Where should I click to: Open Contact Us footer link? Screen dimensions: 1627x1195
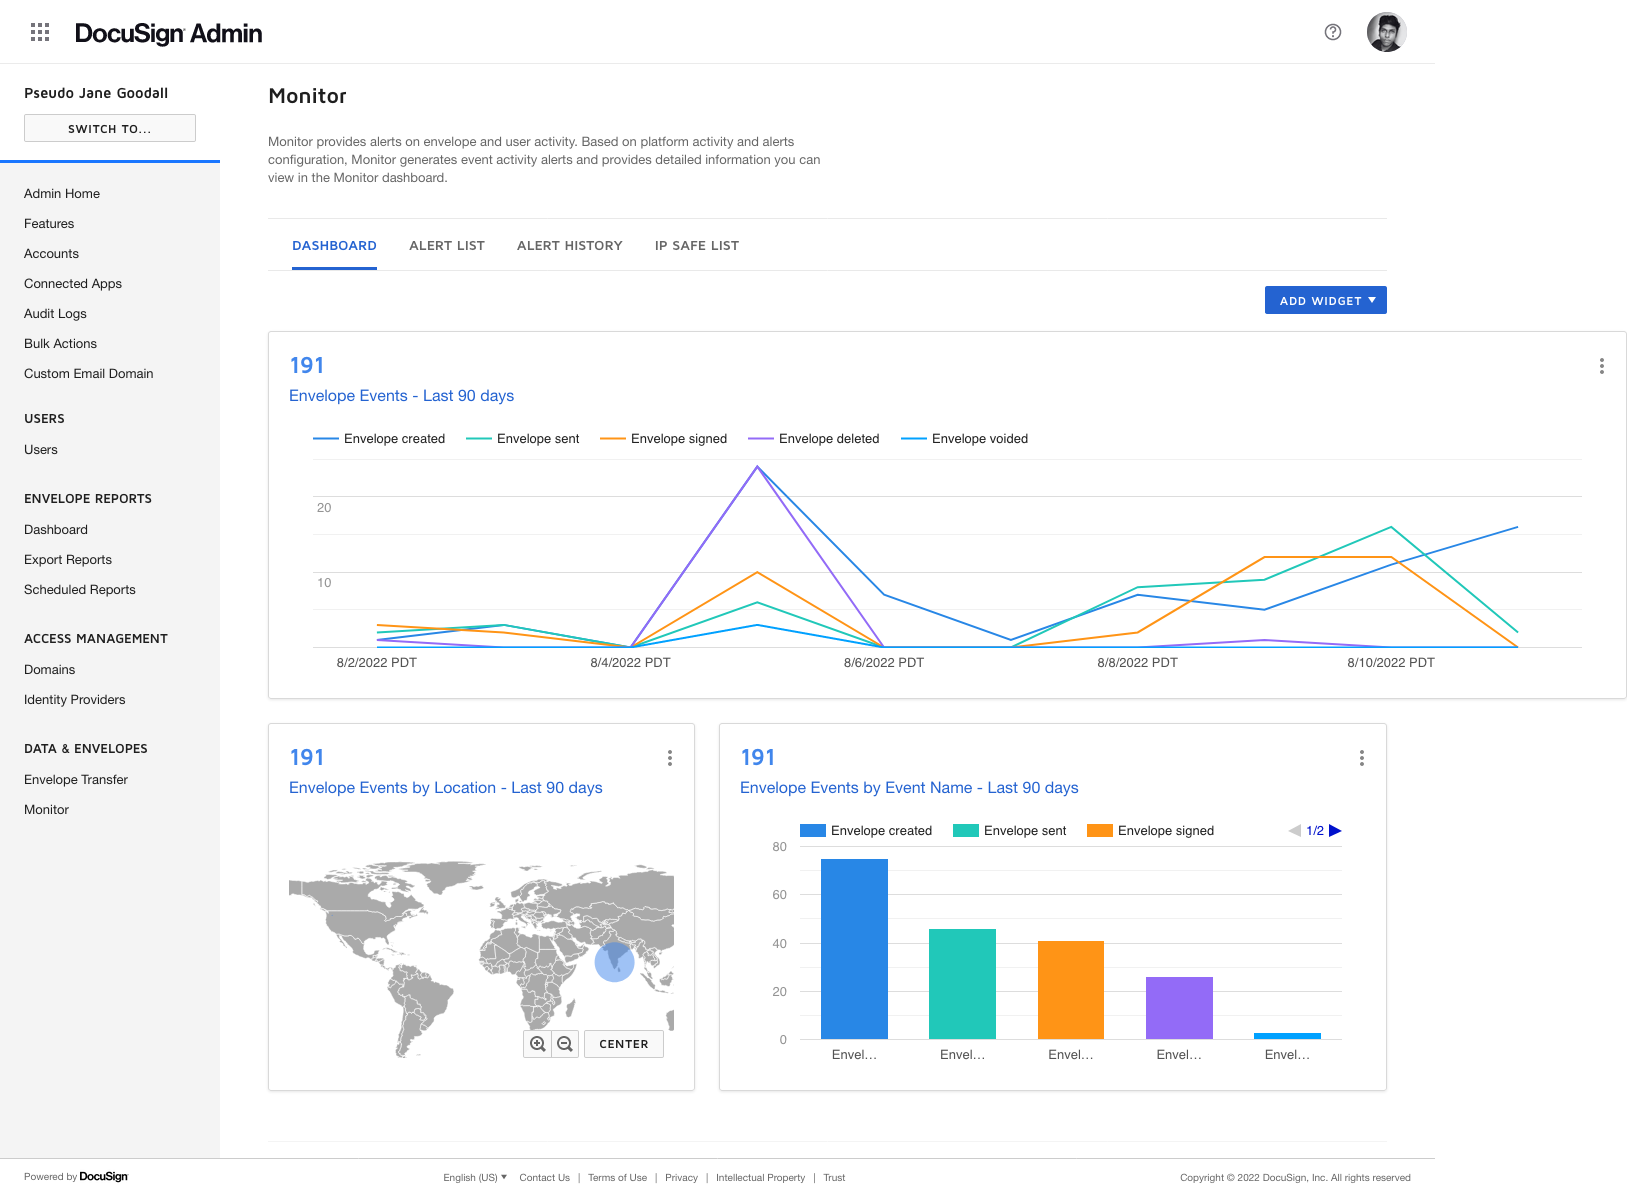pos(545,1178)
